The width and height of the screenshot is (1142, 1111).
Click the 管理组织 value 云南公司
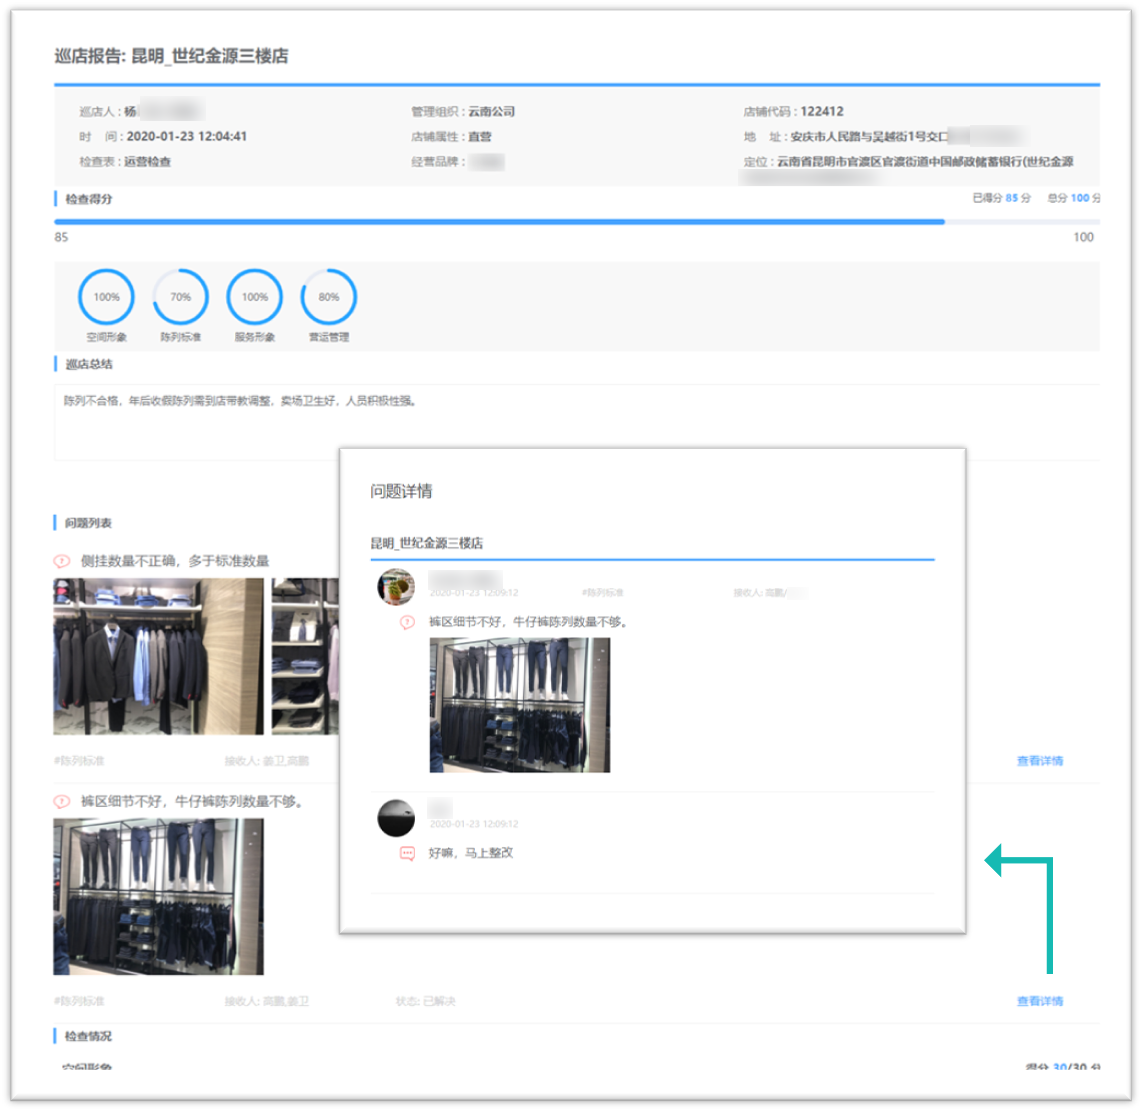point(492,111)
